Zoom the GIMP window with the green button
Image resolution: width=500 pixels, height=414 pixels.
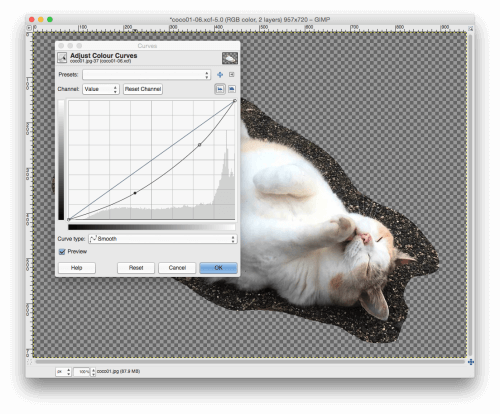tap(50, 20)
